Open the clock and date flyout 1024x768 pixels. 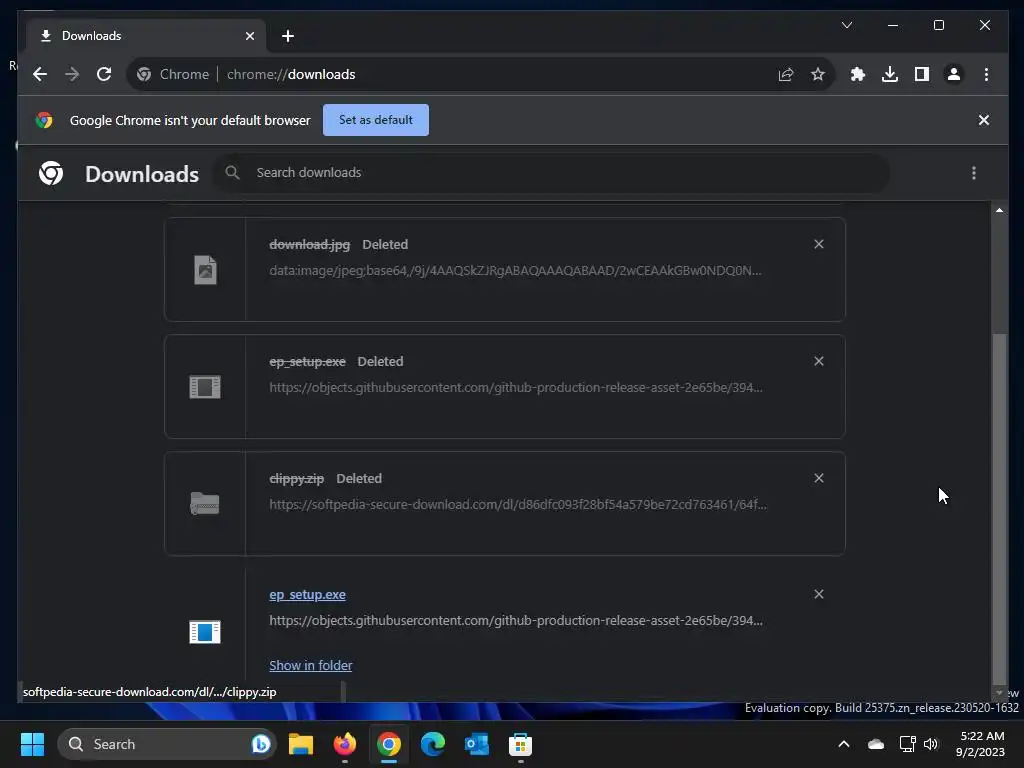pyautogui.click(x=980, y=744)
